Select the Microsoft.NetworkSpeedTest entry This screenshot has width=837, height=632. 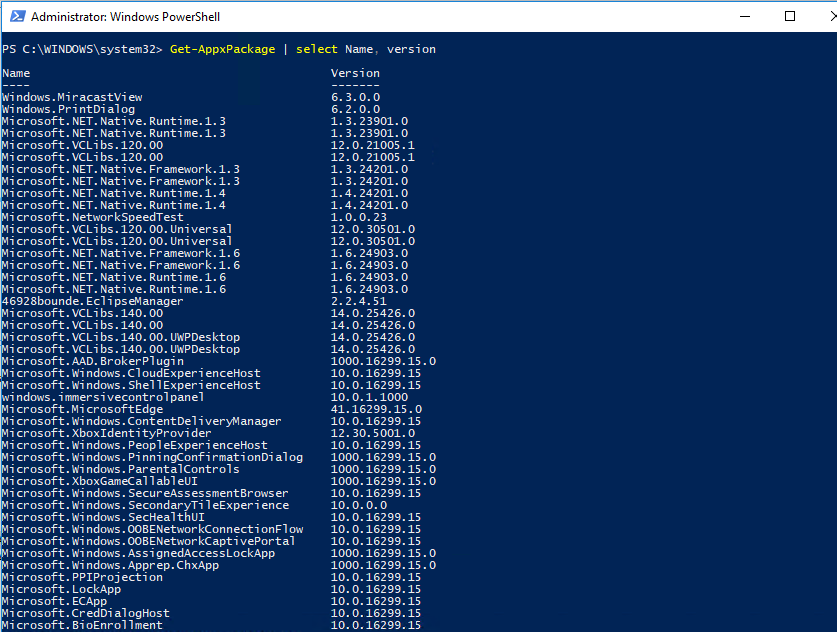click(93, 217)
